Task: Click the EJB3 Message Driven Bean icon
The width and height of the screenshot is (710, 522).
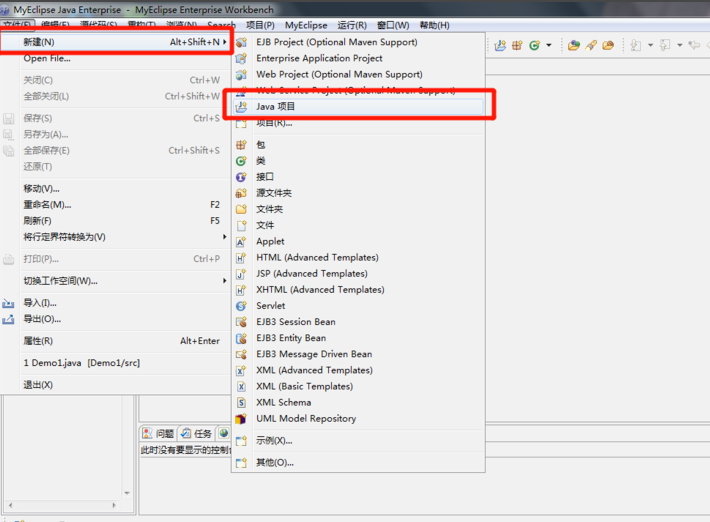Action: pos(241,354)
